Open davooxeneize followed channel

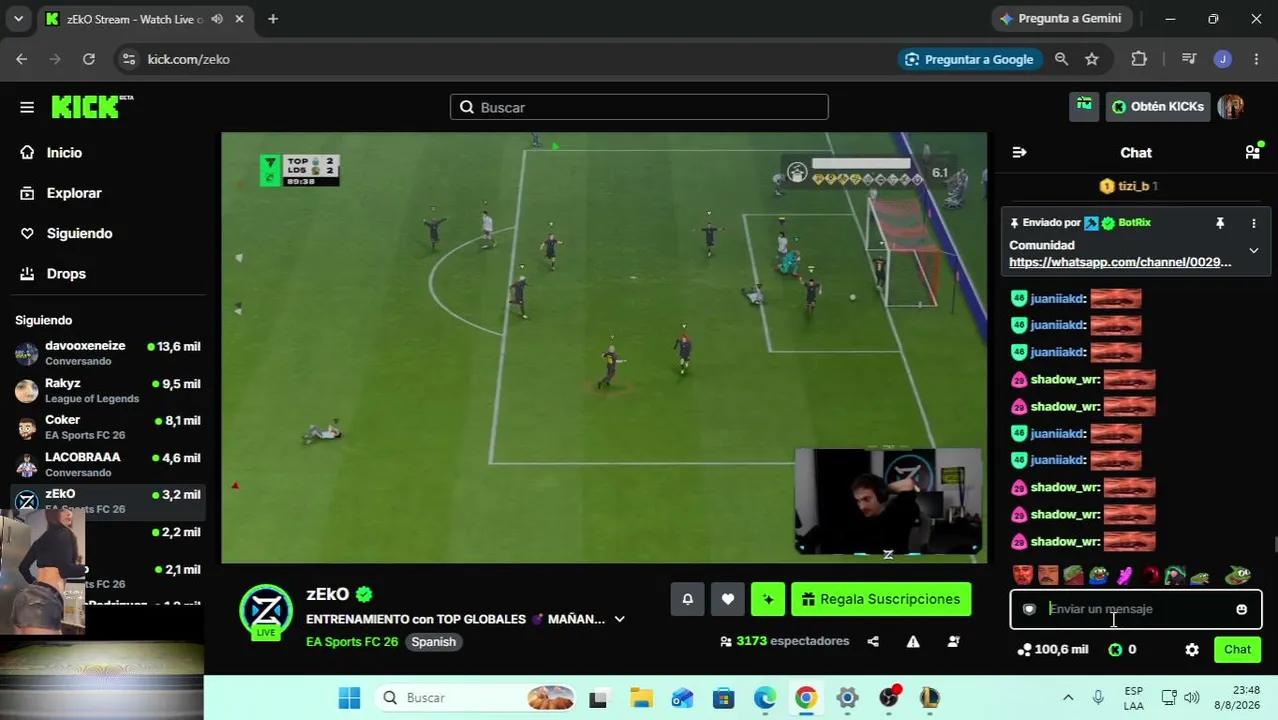coord(108,353)
